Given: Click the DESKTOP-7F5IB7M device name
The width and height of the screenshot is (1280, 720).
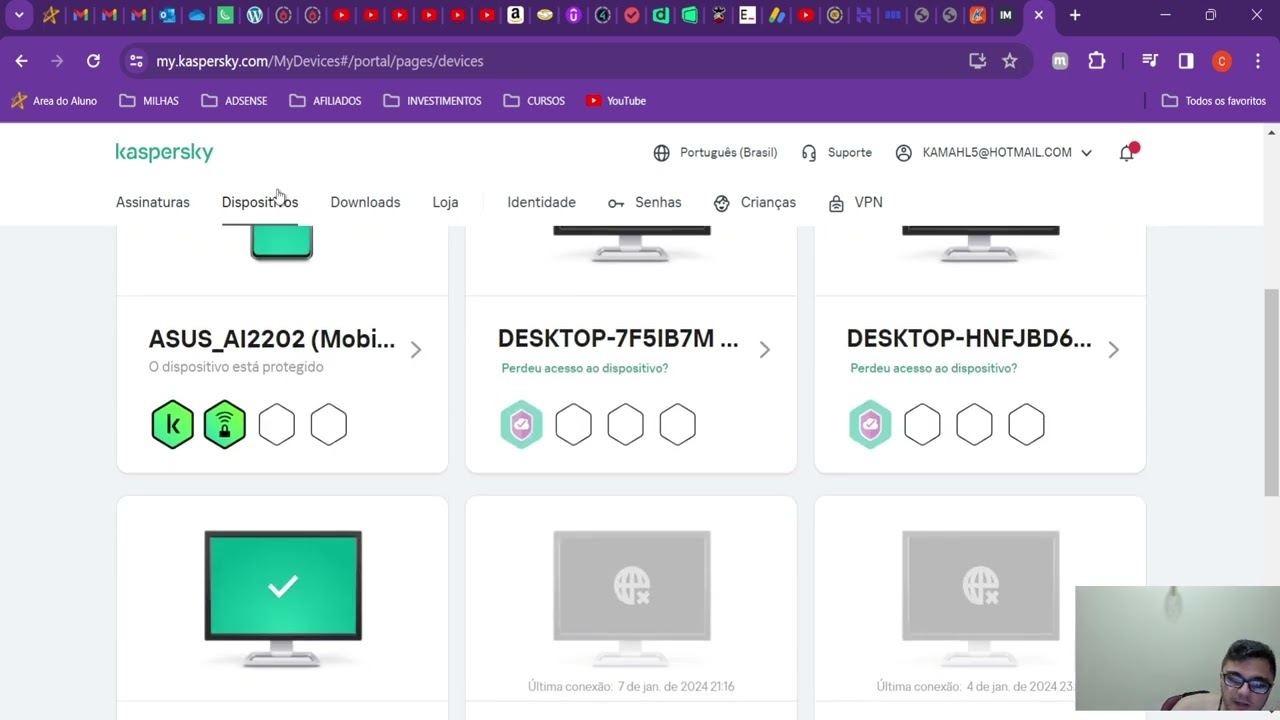Looking at the screenshot, I should coord(618,339).
